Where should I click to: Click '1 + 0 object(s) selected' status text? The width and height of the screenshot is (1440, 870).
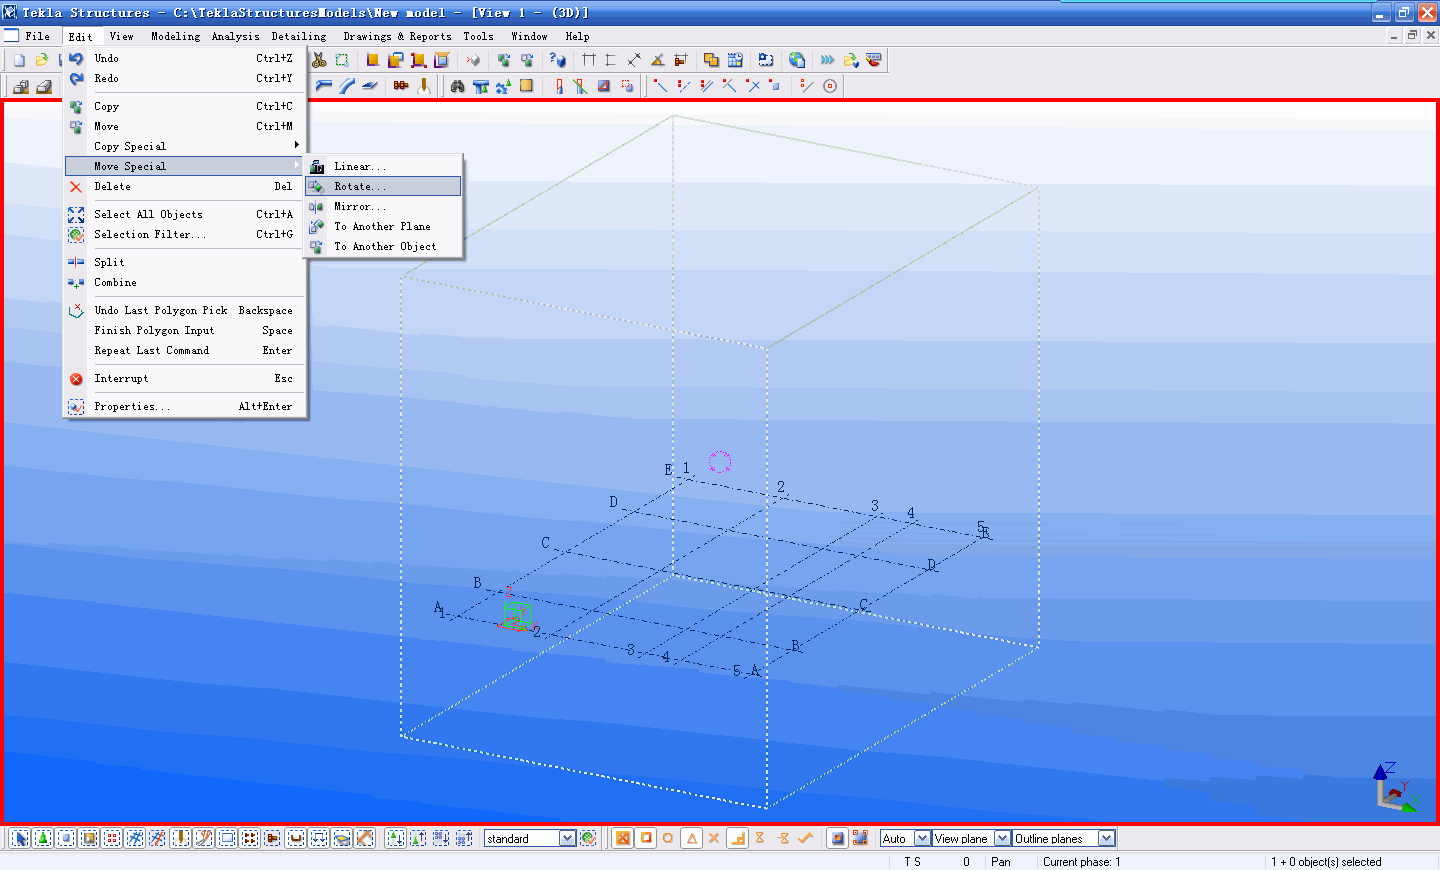(1326, 862)
